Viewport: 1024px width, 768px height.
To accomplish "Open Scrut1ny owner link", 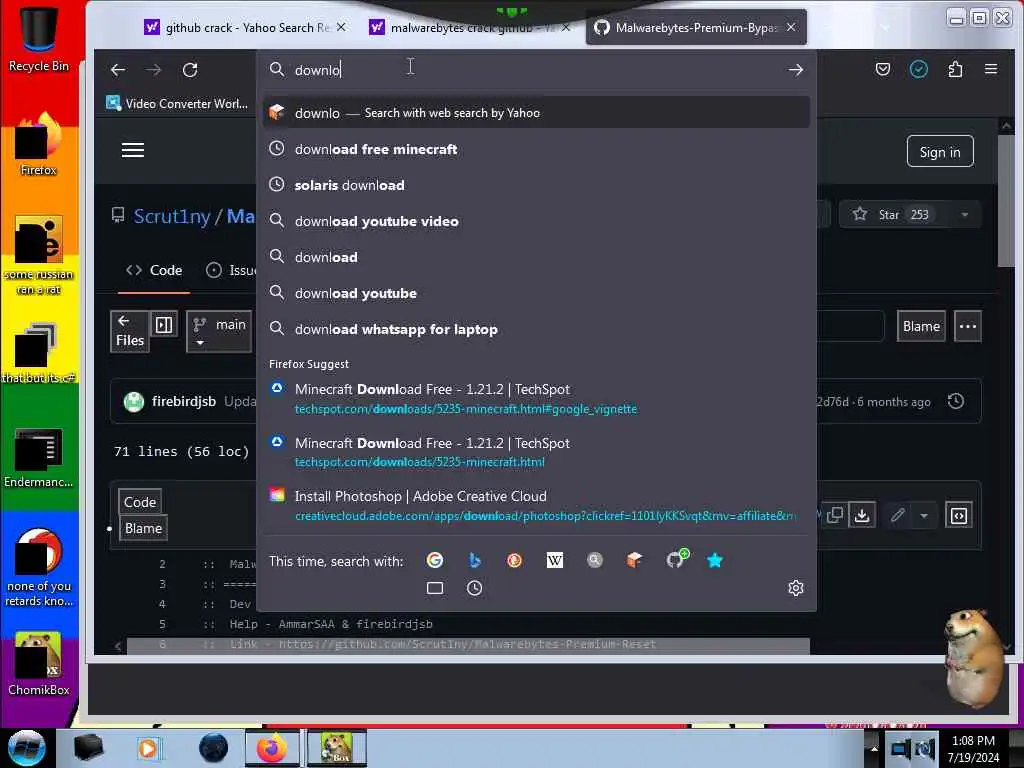I will [172, 216].
